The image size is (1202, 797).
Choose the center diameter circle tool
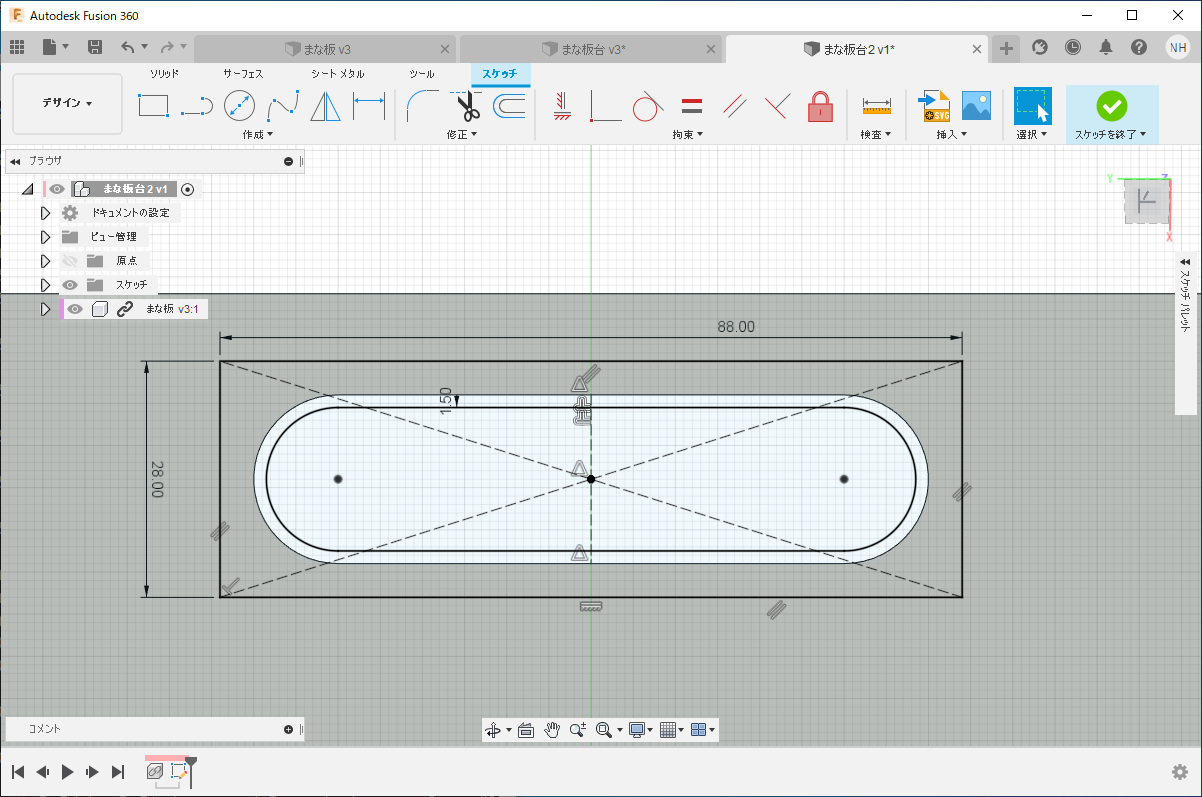239,105
